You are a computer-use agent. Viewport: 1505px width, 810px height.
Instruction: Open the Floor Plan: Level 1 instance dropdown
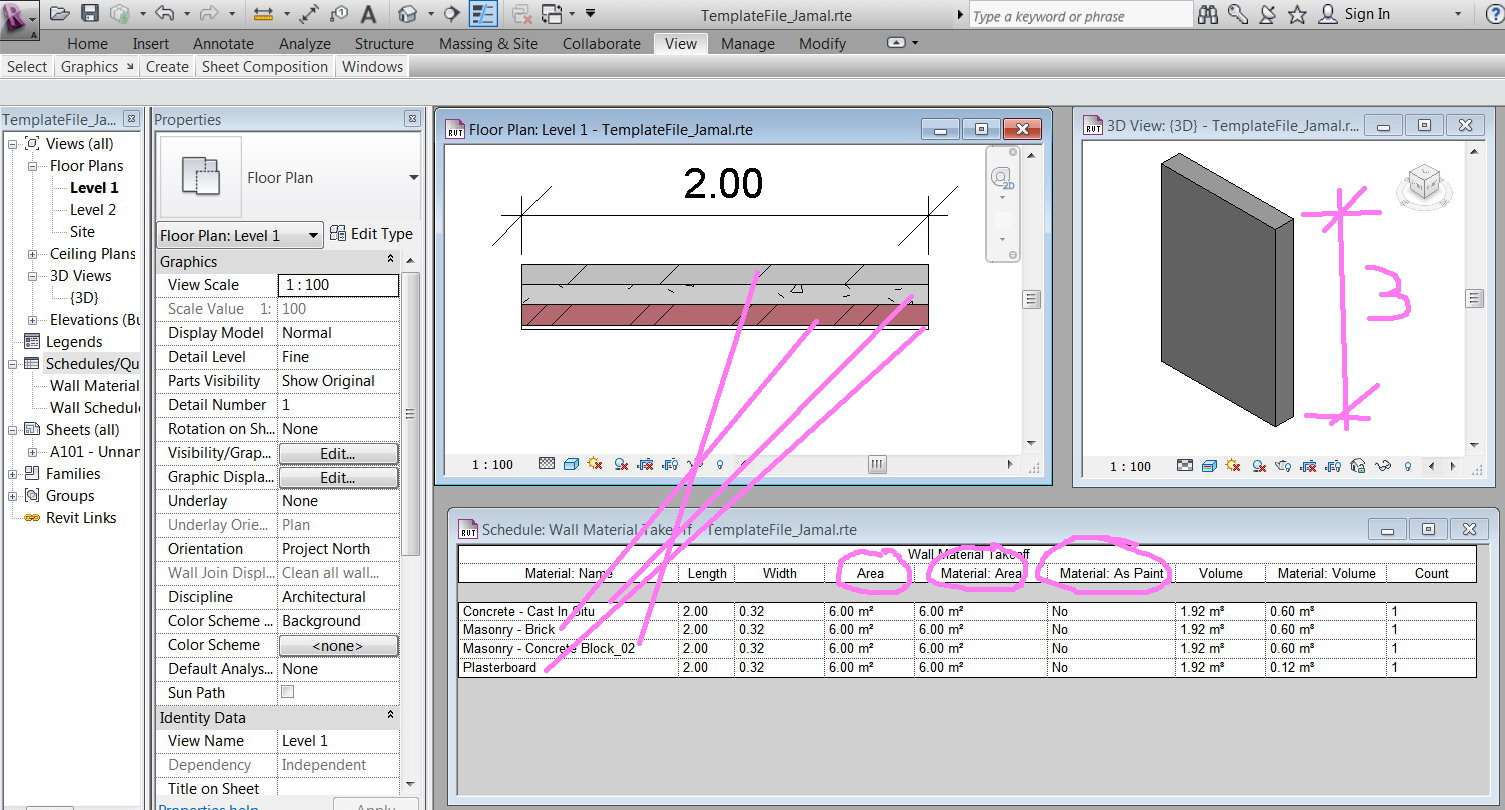pyautogui.click(x=240, y=235)
